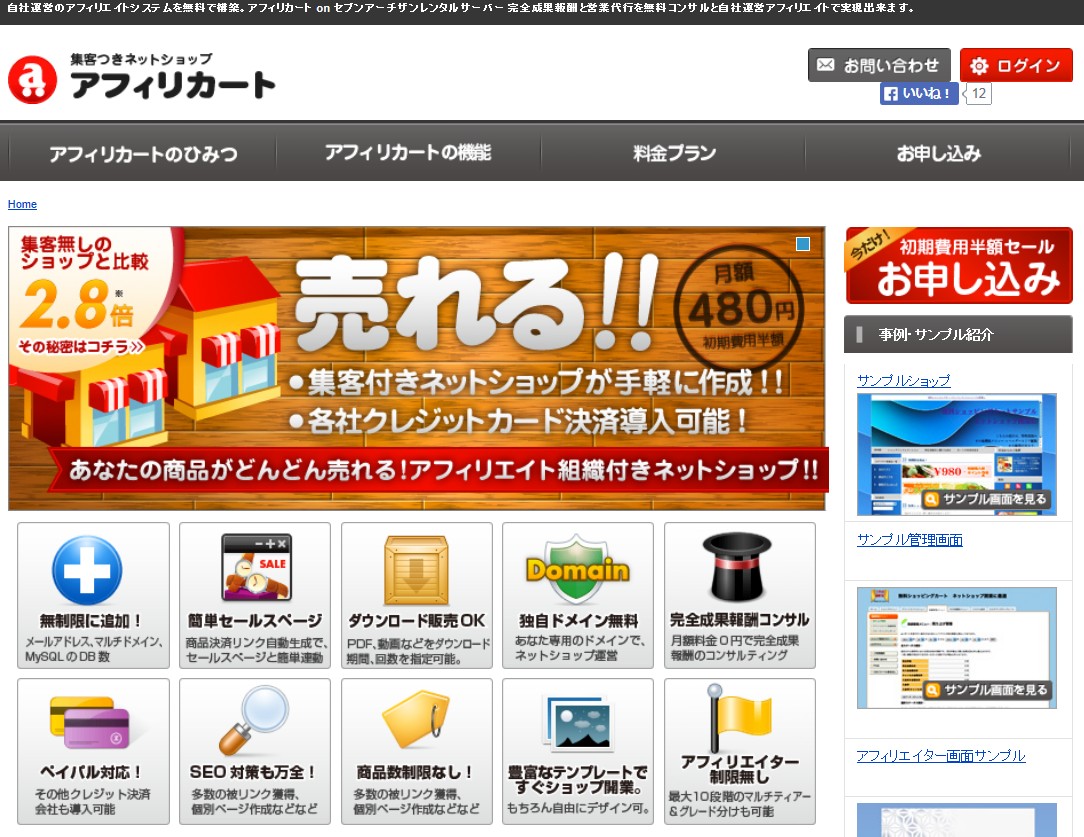Open the サンプル管理画面 link
This screenshot has height=837, width=1084.
tap(910, 540)
